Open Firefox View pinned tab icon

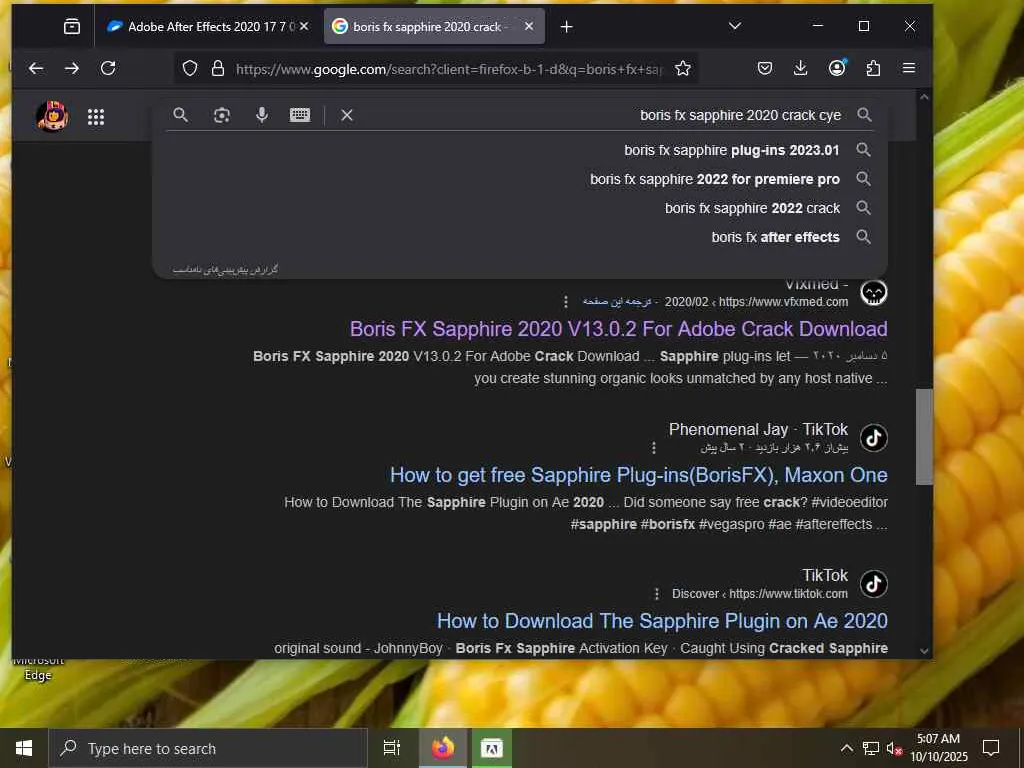click(x=72, y=26)
